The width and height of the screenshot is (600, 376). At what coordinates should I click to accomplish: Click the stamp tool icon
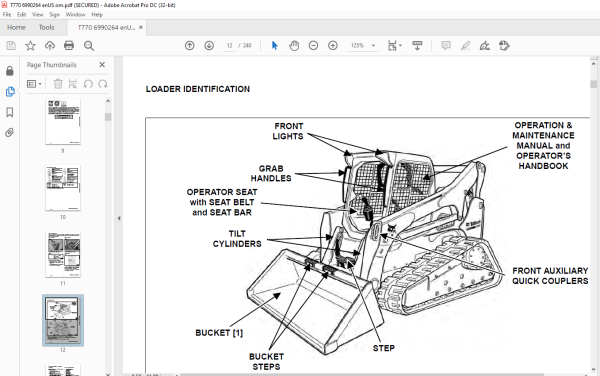click(x=504, y=46)
